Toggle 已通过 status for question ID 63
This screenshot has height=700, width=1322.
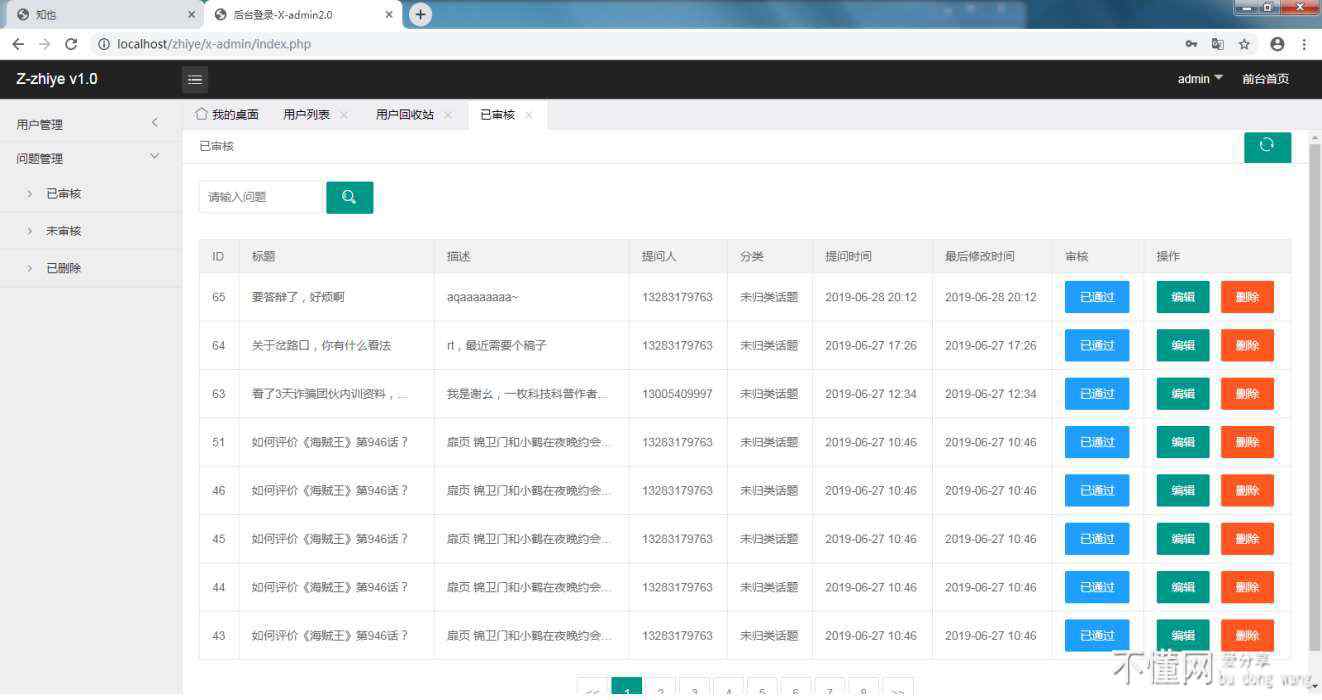coord(1097,394)
